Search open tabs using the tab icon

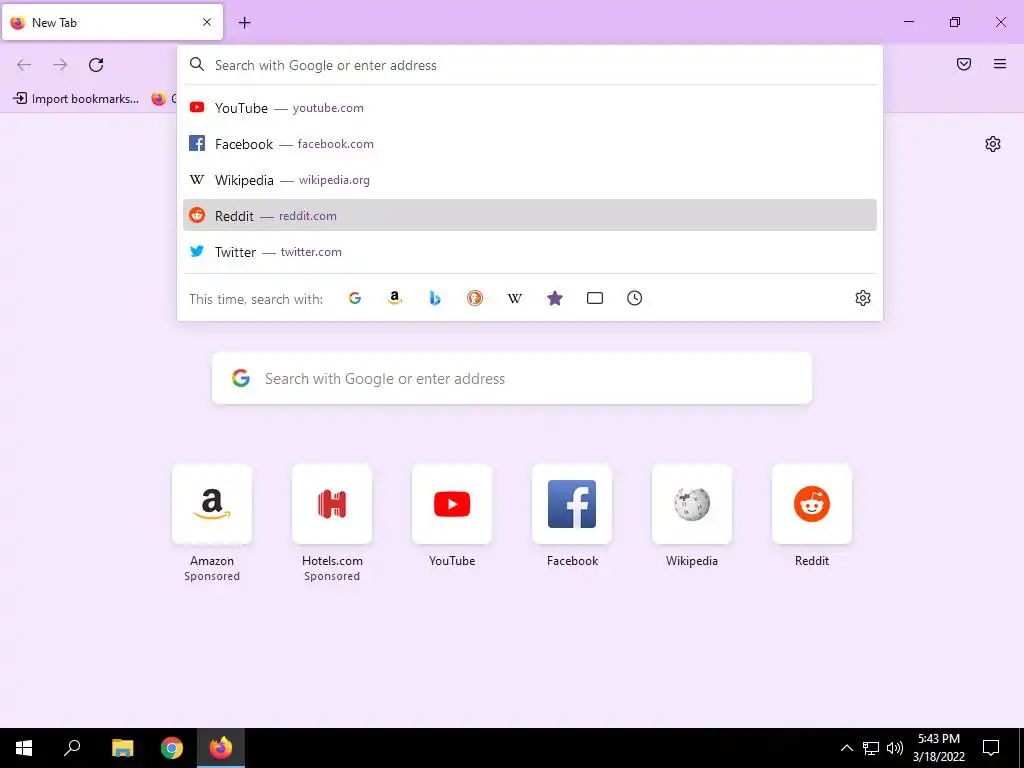tap(595, 298)
